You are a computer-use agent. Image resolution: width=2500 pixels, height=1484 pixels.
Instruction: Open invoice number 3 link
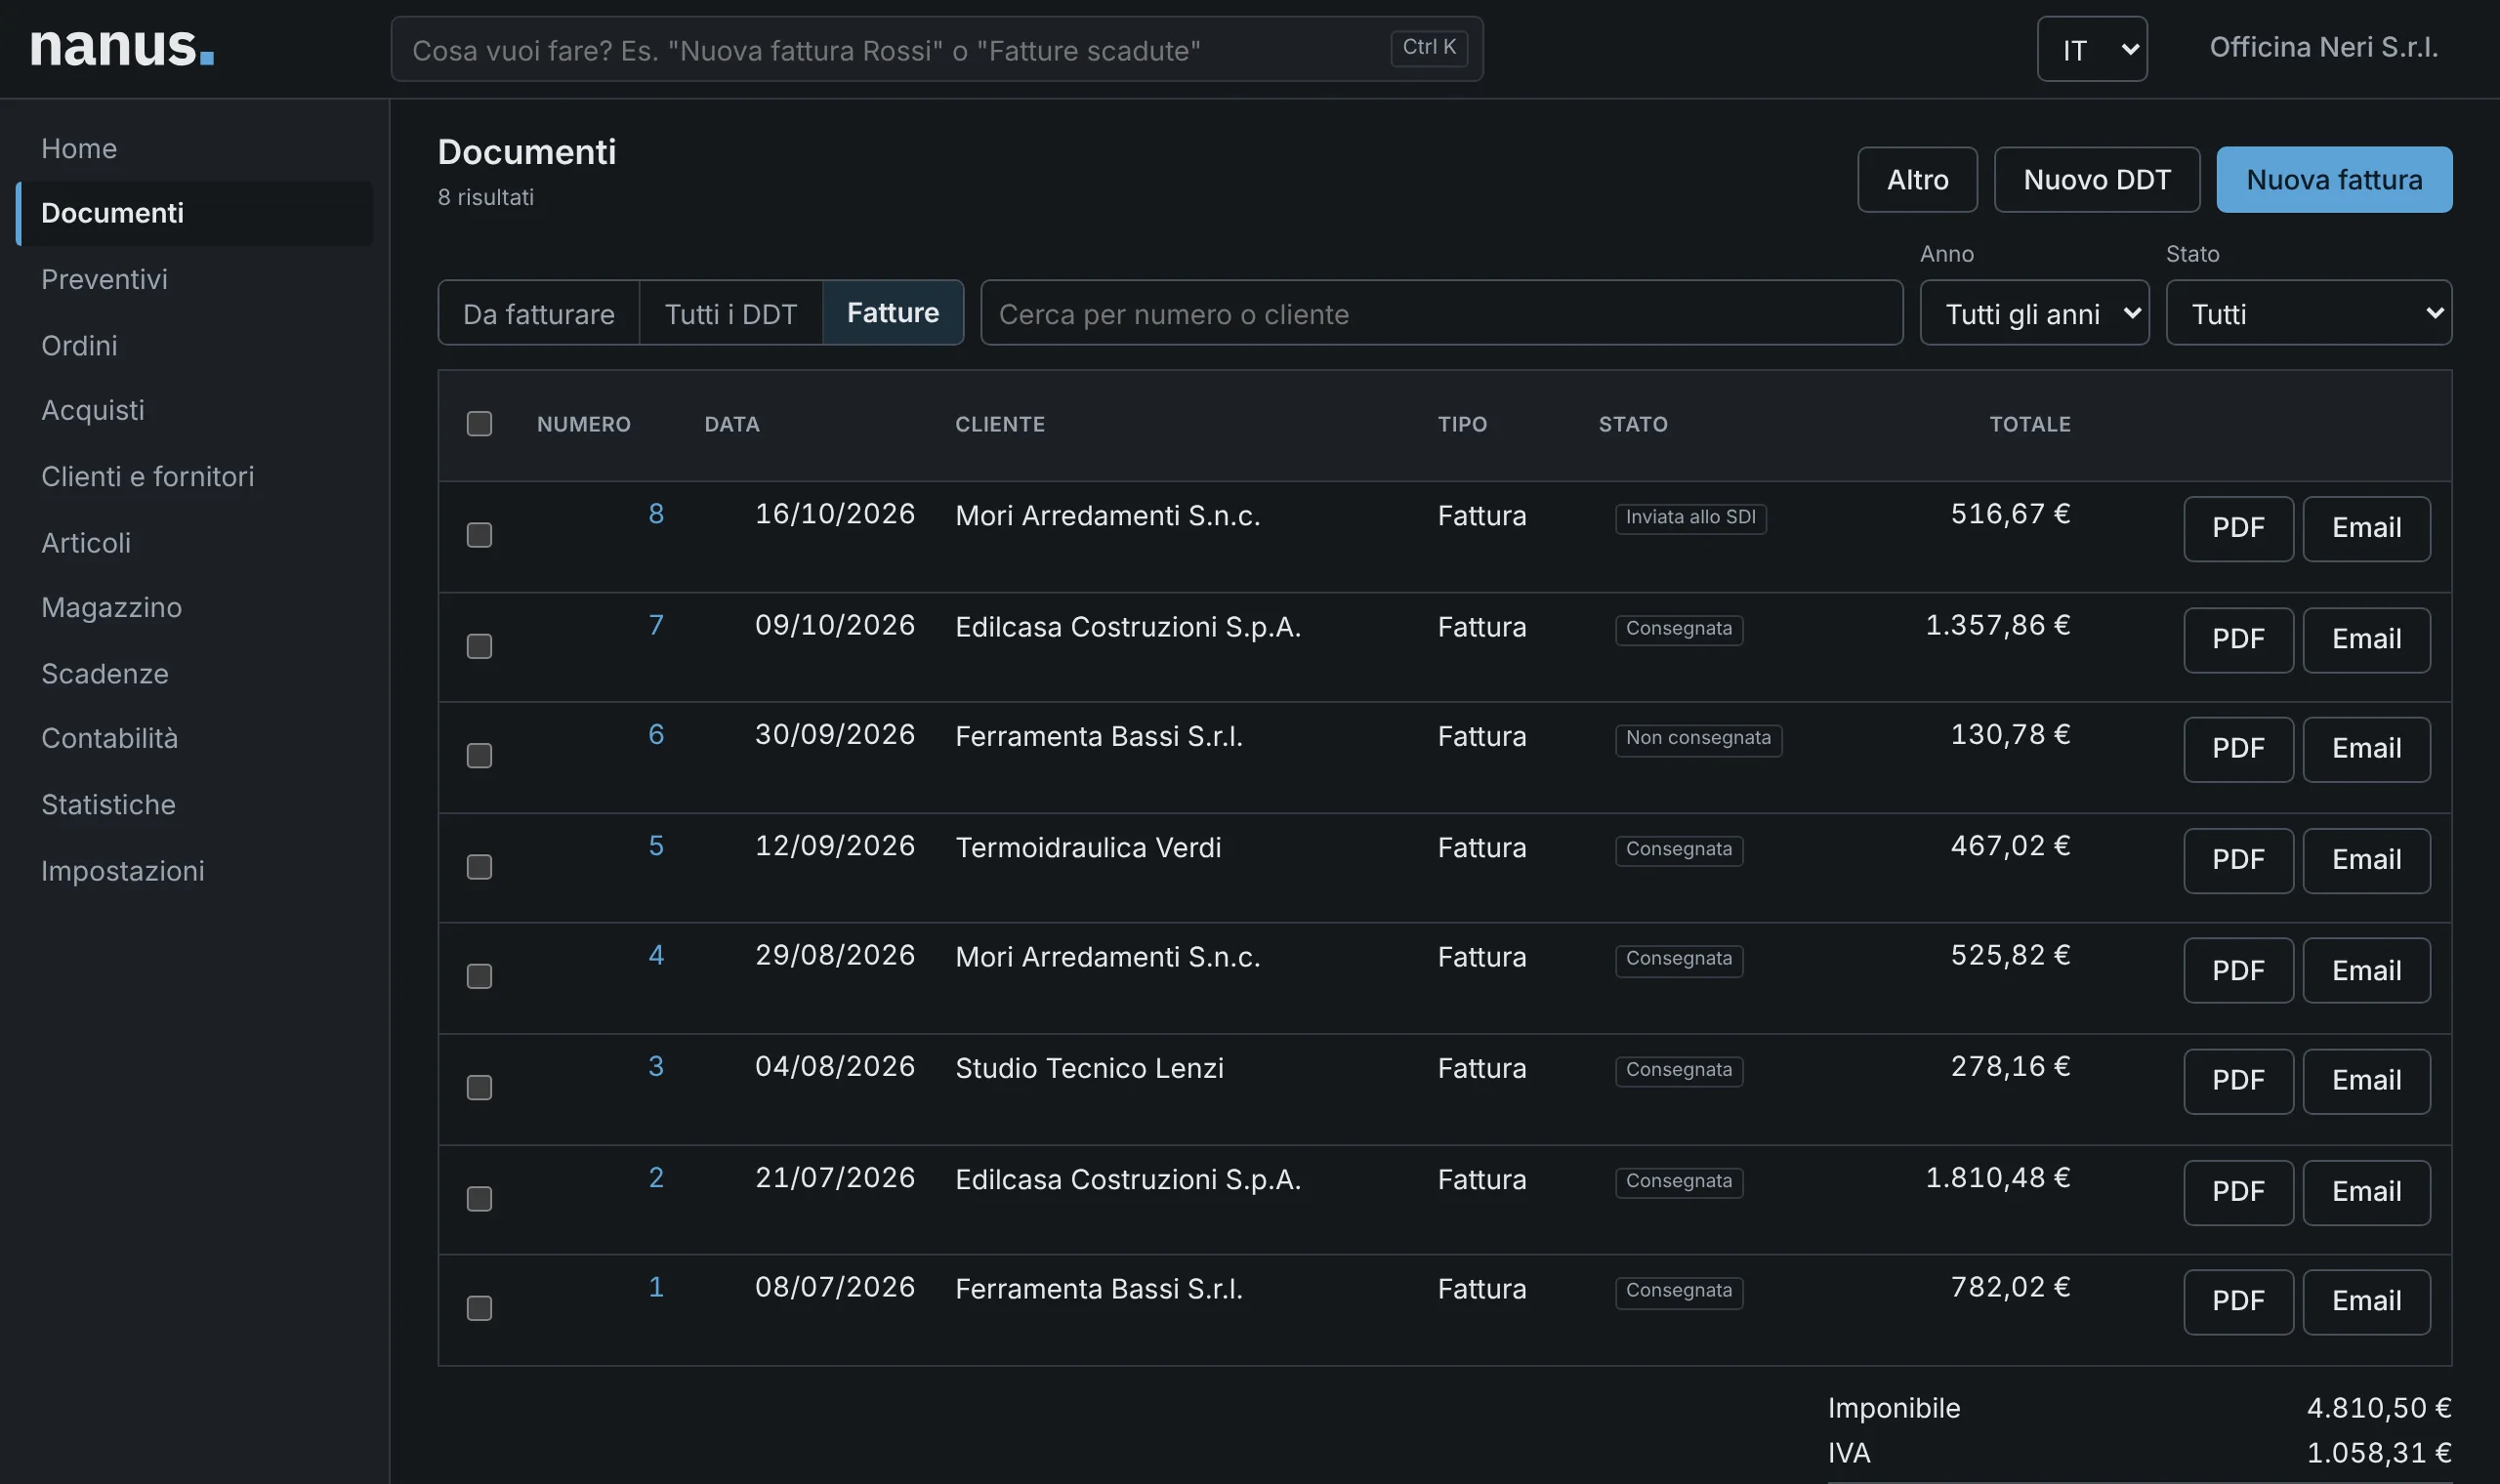[x=656, y=1065]
